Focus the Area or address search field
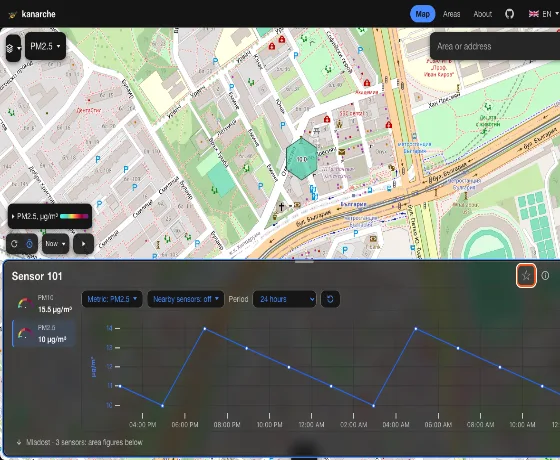This screenshot has height=460, width=560. (495, 46)
